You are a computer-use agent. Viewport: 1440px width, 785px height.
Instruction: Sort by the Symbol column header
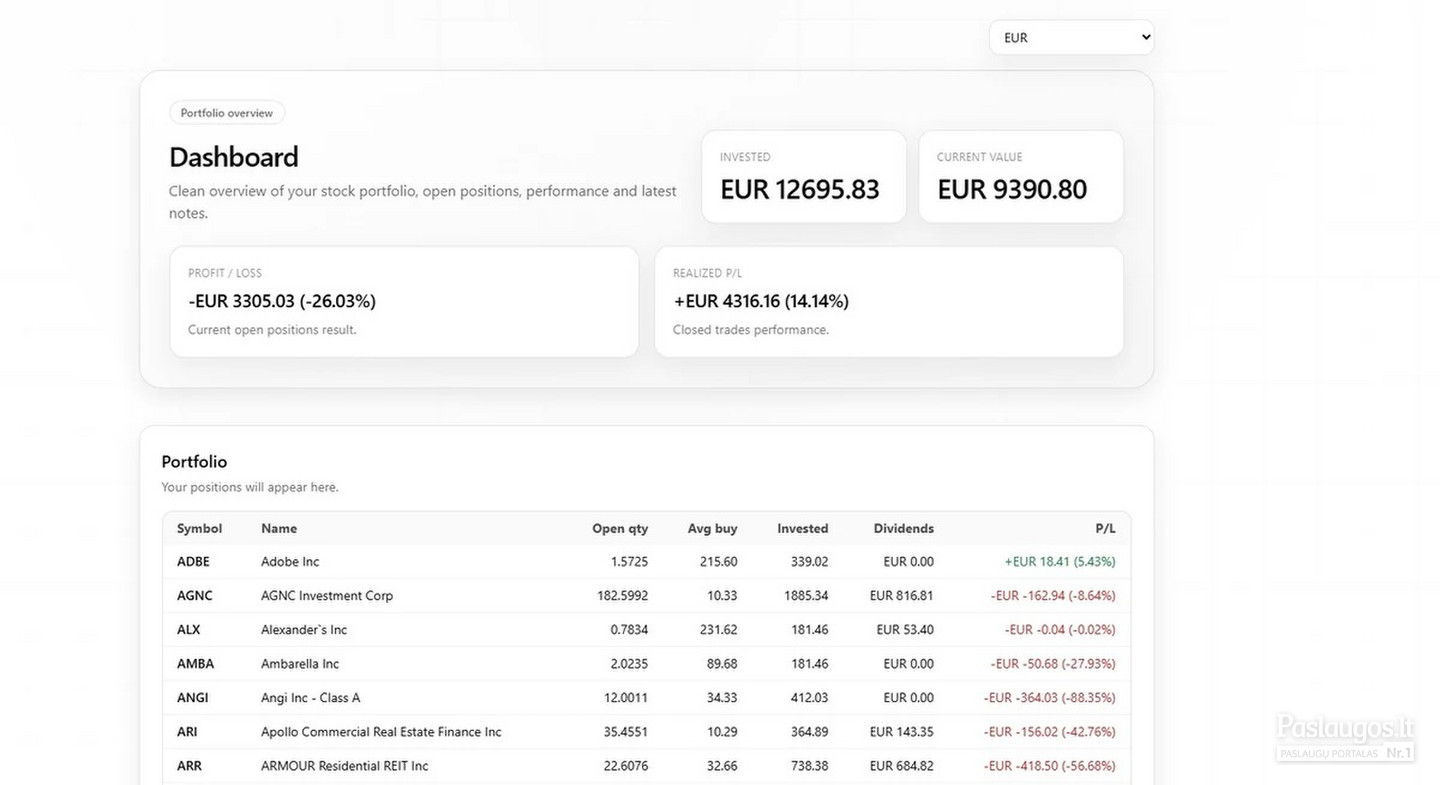coord(200,528)
